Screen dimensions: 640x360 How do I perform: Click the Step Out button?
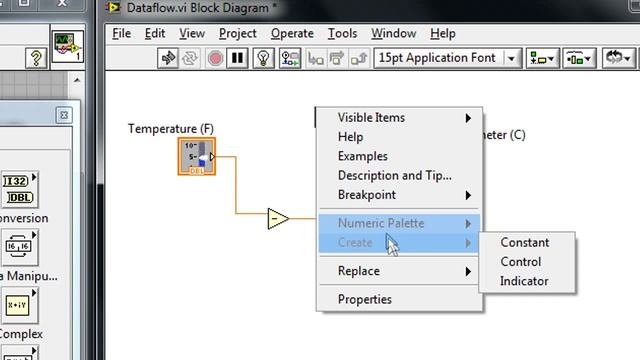pyautogui.click(x=359, y=59)
